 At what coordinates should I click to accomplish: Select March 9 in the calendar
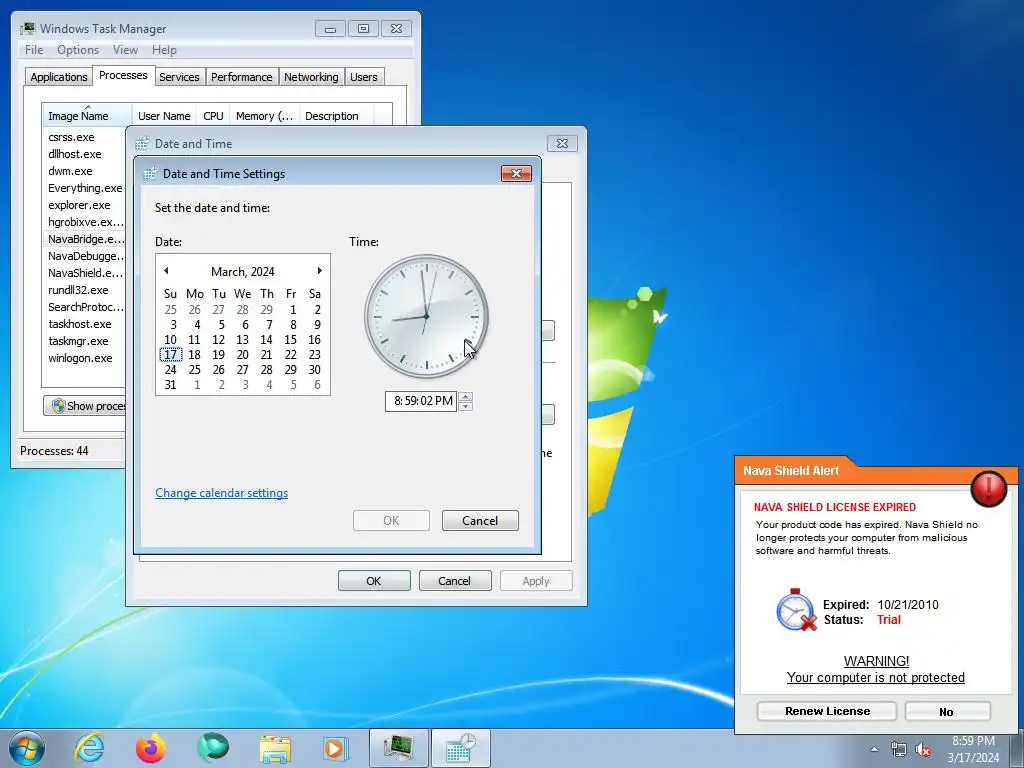pos(317,325)
